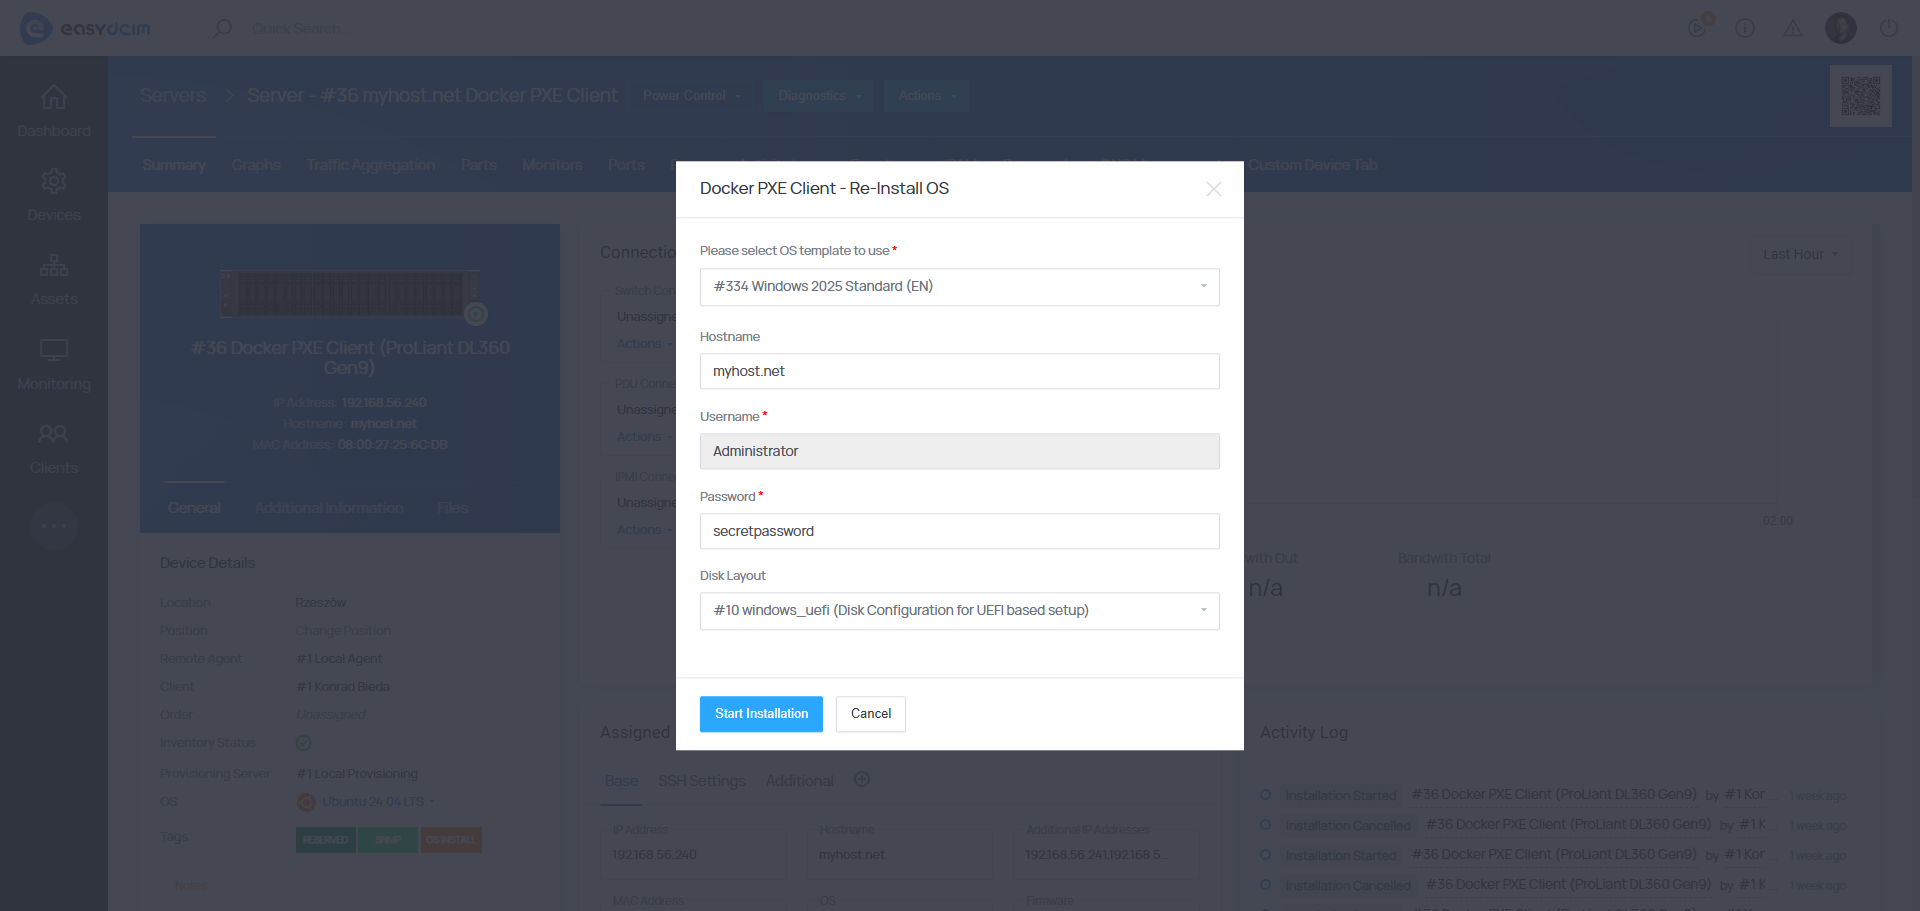Open the OS template dropdown
This screenshot has height=911, width=1920.
click(x=960, y=287)
